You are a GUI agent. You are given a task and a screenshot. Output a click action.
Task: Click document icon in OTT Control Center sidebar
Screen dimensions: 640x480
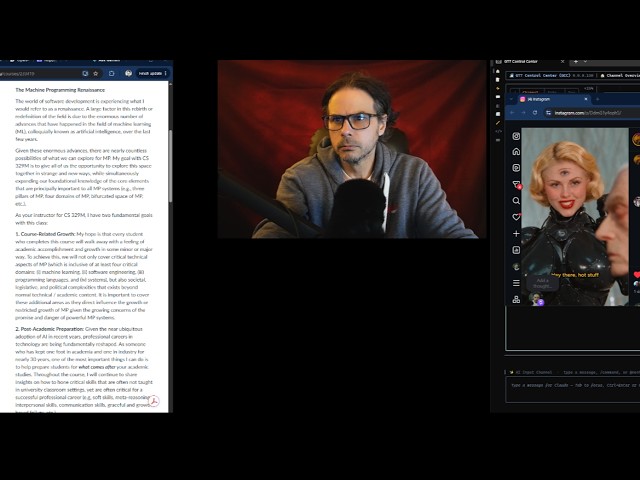(498, 80)
